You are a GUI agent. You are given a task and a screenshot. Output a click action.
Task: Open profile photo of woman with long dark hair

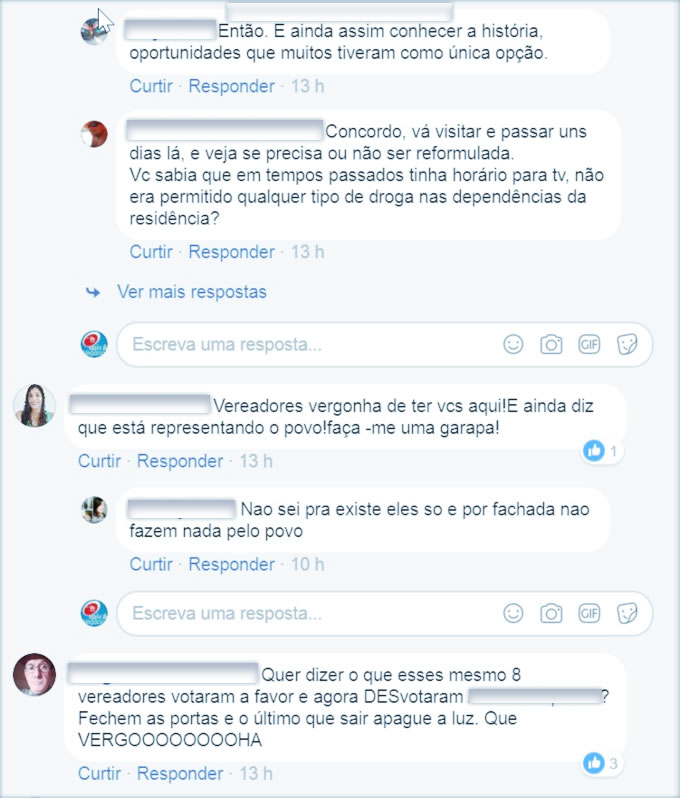[34, 406]
